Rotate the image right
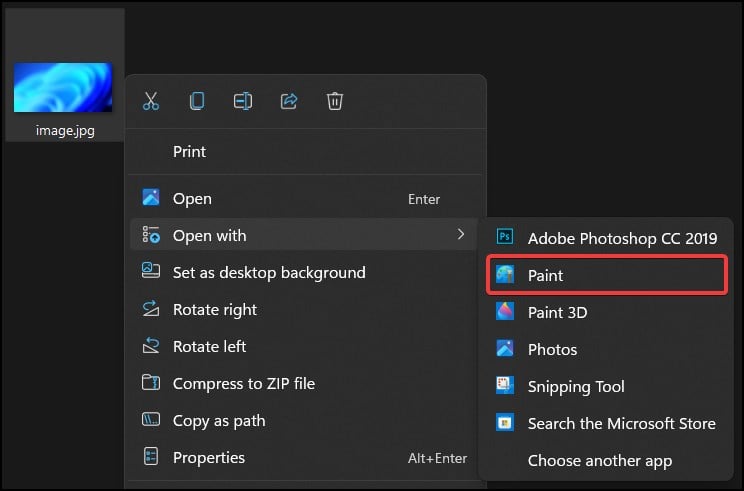744x491 pixels. 215,309
